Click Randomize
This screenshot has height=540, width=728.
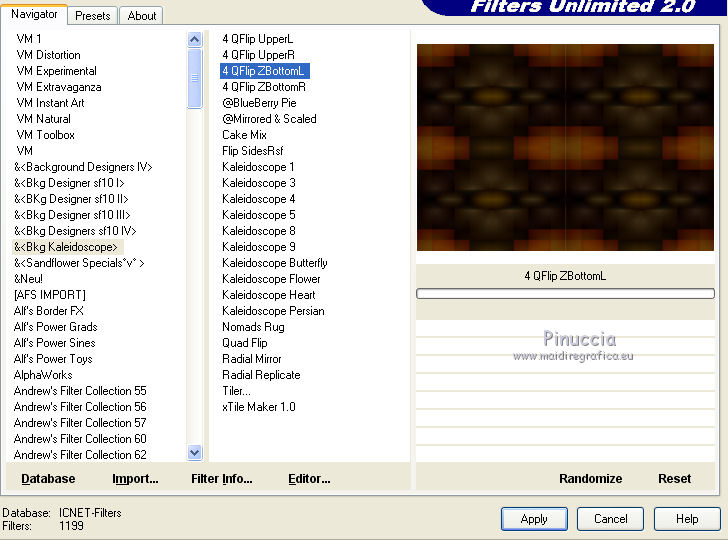click(x=590, y=479)
